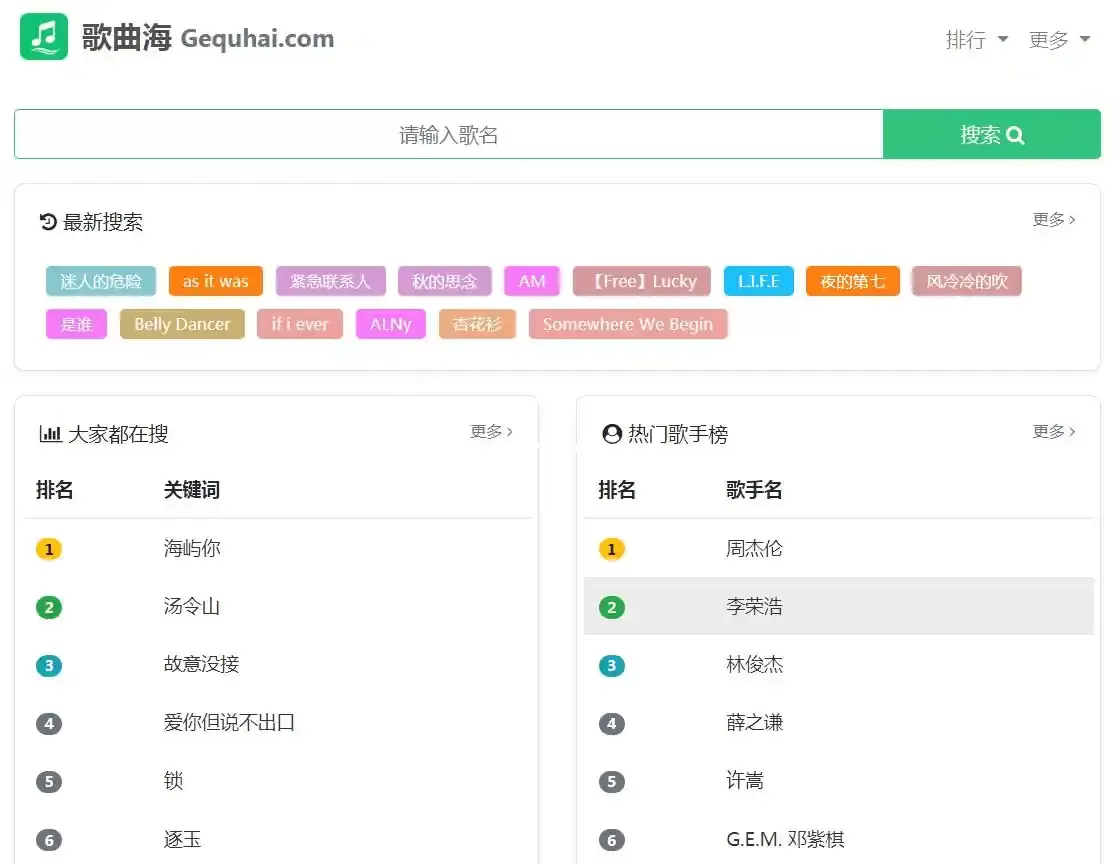Click the number 1 badge beside 海屿你

coord(48,549)
